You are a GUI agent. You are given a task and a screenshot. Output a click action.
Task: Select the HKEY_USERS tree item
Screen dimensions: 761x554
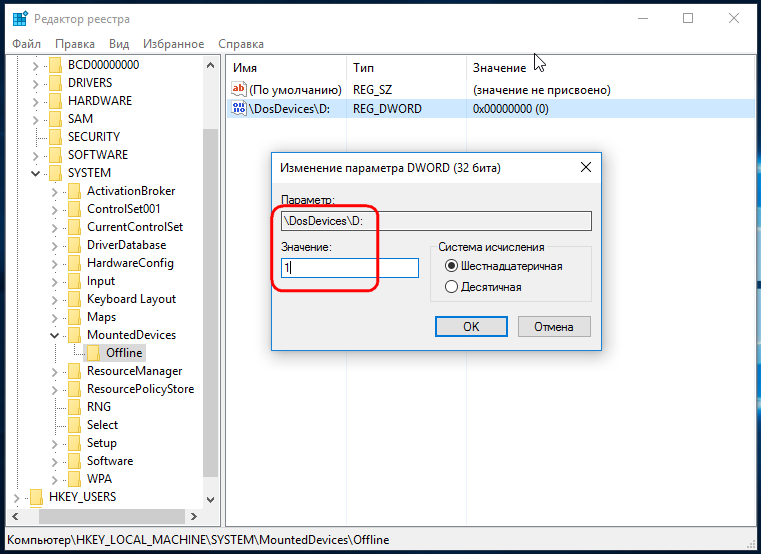(x=83, y=497)
